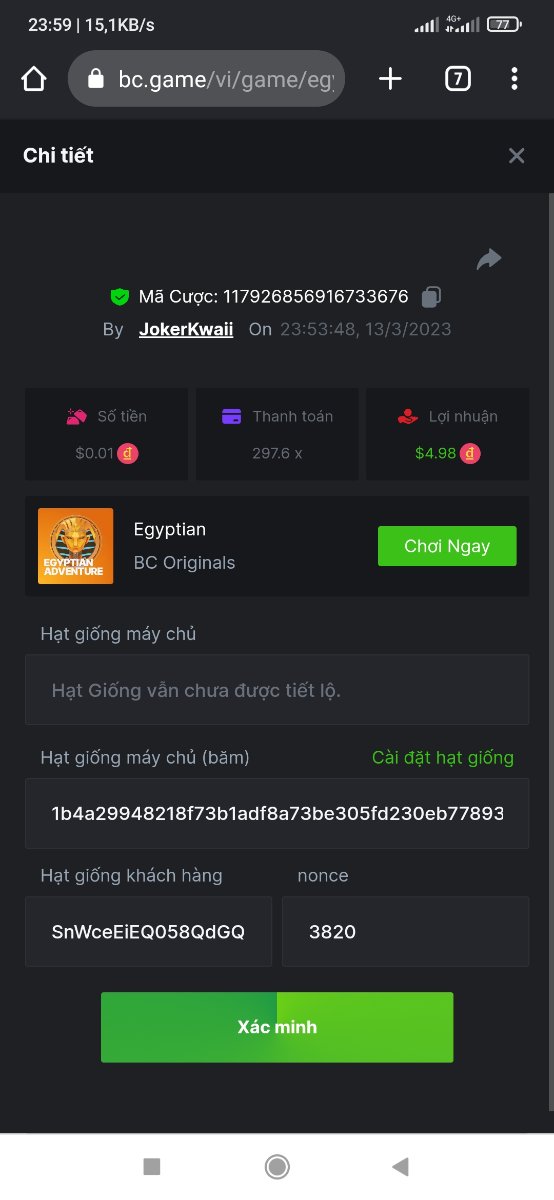Select the nonce field showing 3820
The height and width of the screenshot is (1200, 554).
405,931
